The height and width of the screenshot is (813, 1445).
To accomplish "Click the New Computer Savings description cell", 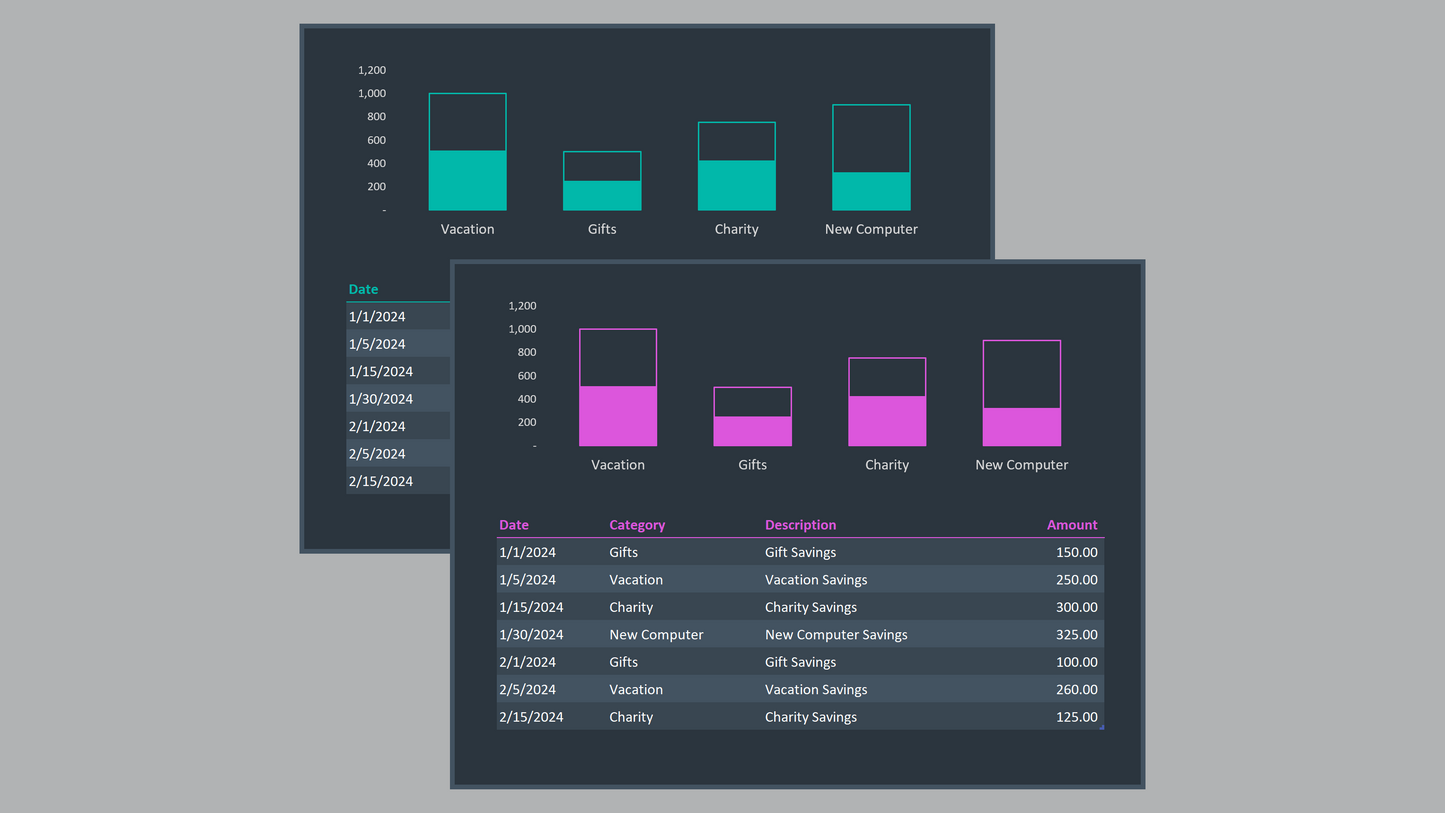I will click(836, 635).
